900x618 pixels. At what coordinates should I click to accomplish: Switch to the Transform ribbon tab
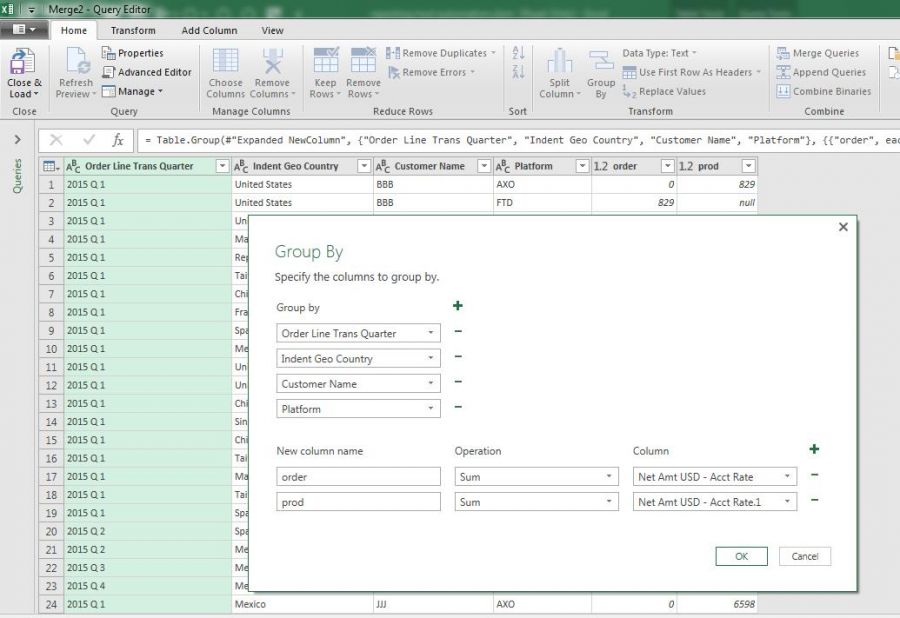point(133,30)
